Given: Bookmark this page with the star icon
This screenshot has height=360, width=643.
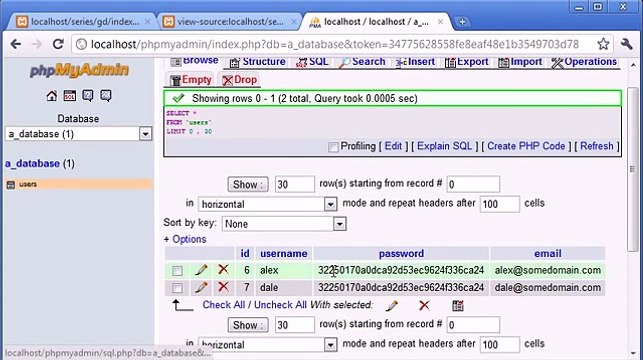Looking at the screenshot, I should [x=603, y=44].
